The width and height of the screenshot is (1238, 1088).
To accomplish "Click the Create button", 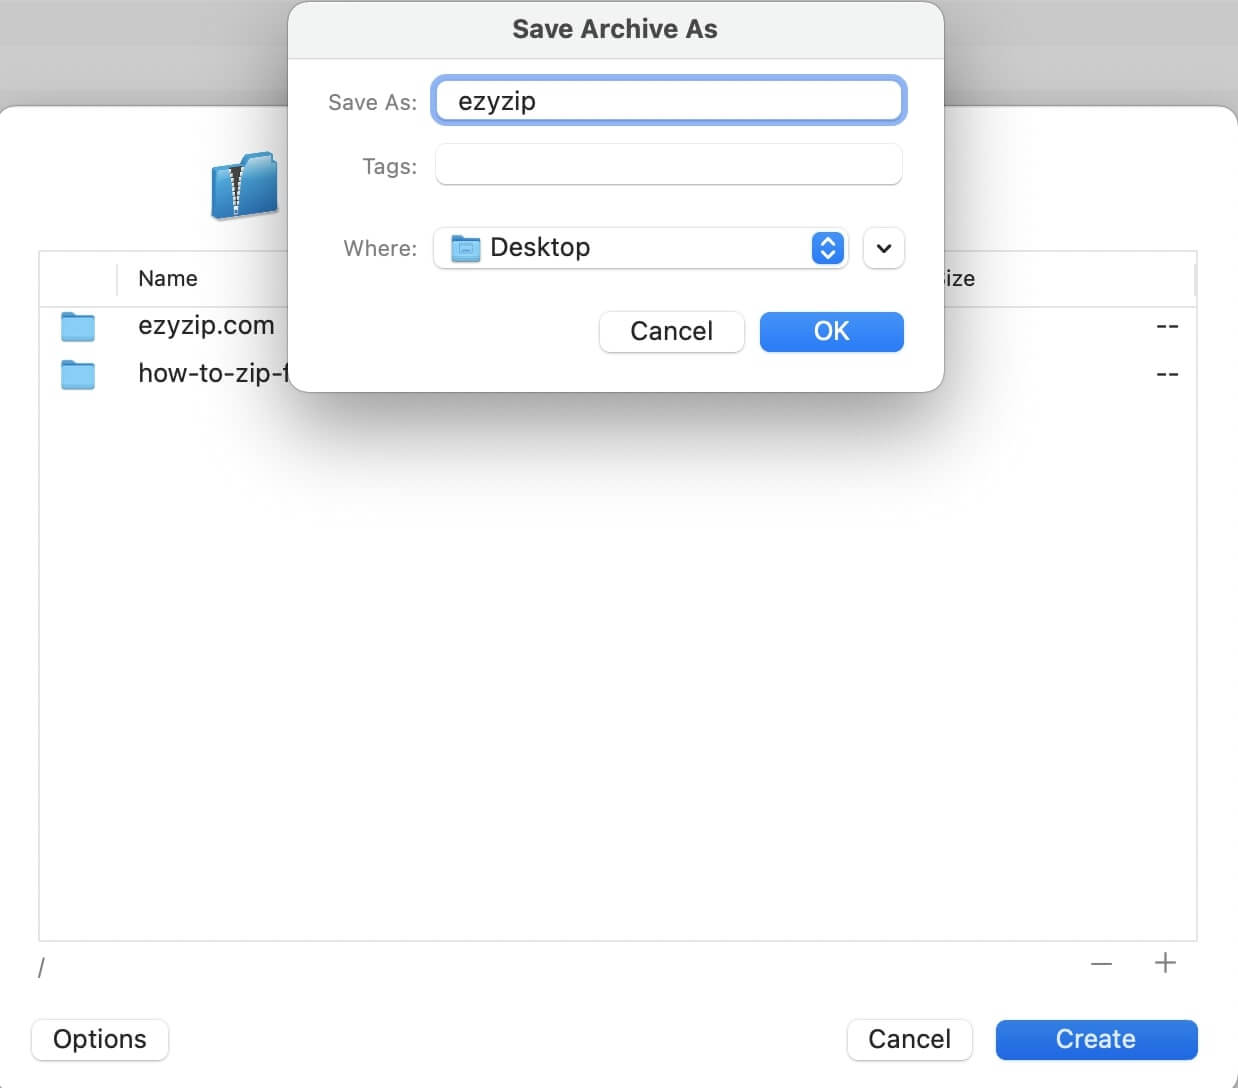I will click(x=1095, y=1039).
